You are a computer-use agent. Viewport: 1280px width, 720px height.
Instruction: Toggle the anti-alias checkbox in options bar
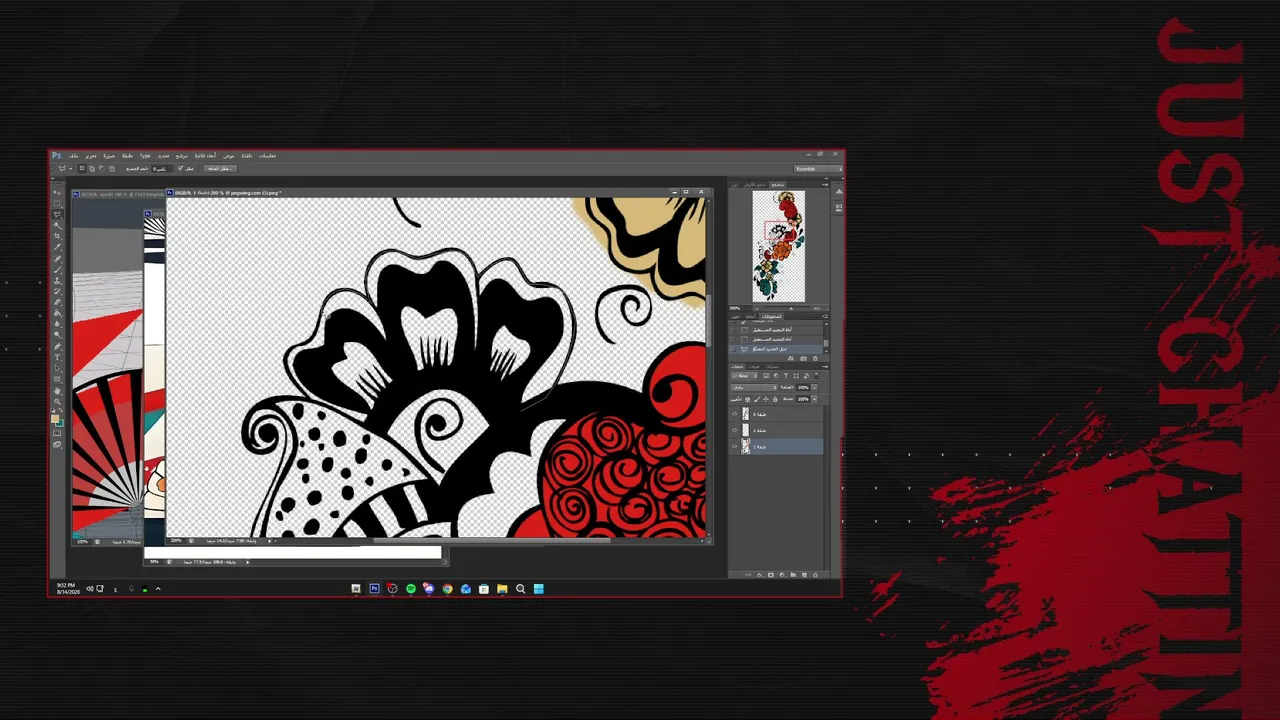click(x=180, y=168)
